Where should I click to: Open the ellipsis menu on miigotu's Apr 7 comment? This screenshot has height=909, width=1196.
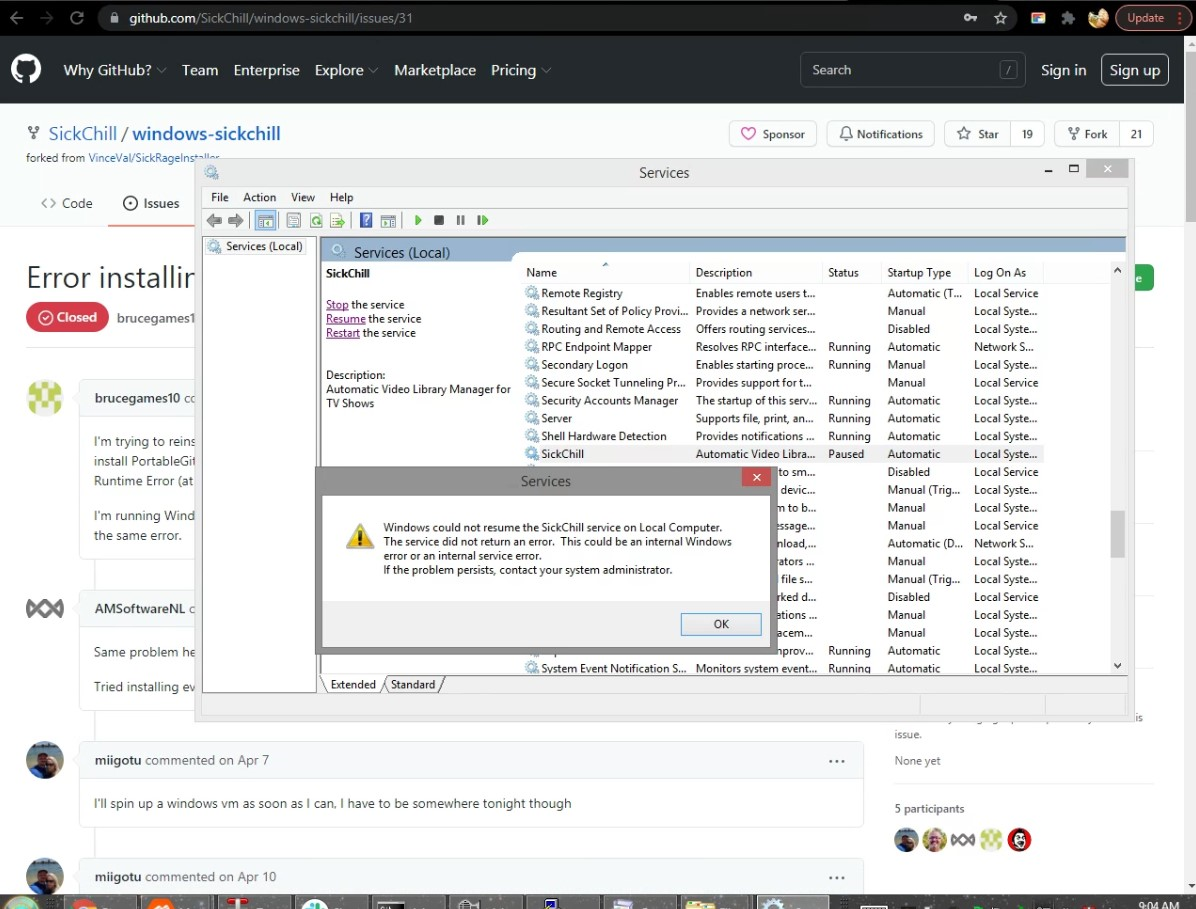tap(837, 760)
